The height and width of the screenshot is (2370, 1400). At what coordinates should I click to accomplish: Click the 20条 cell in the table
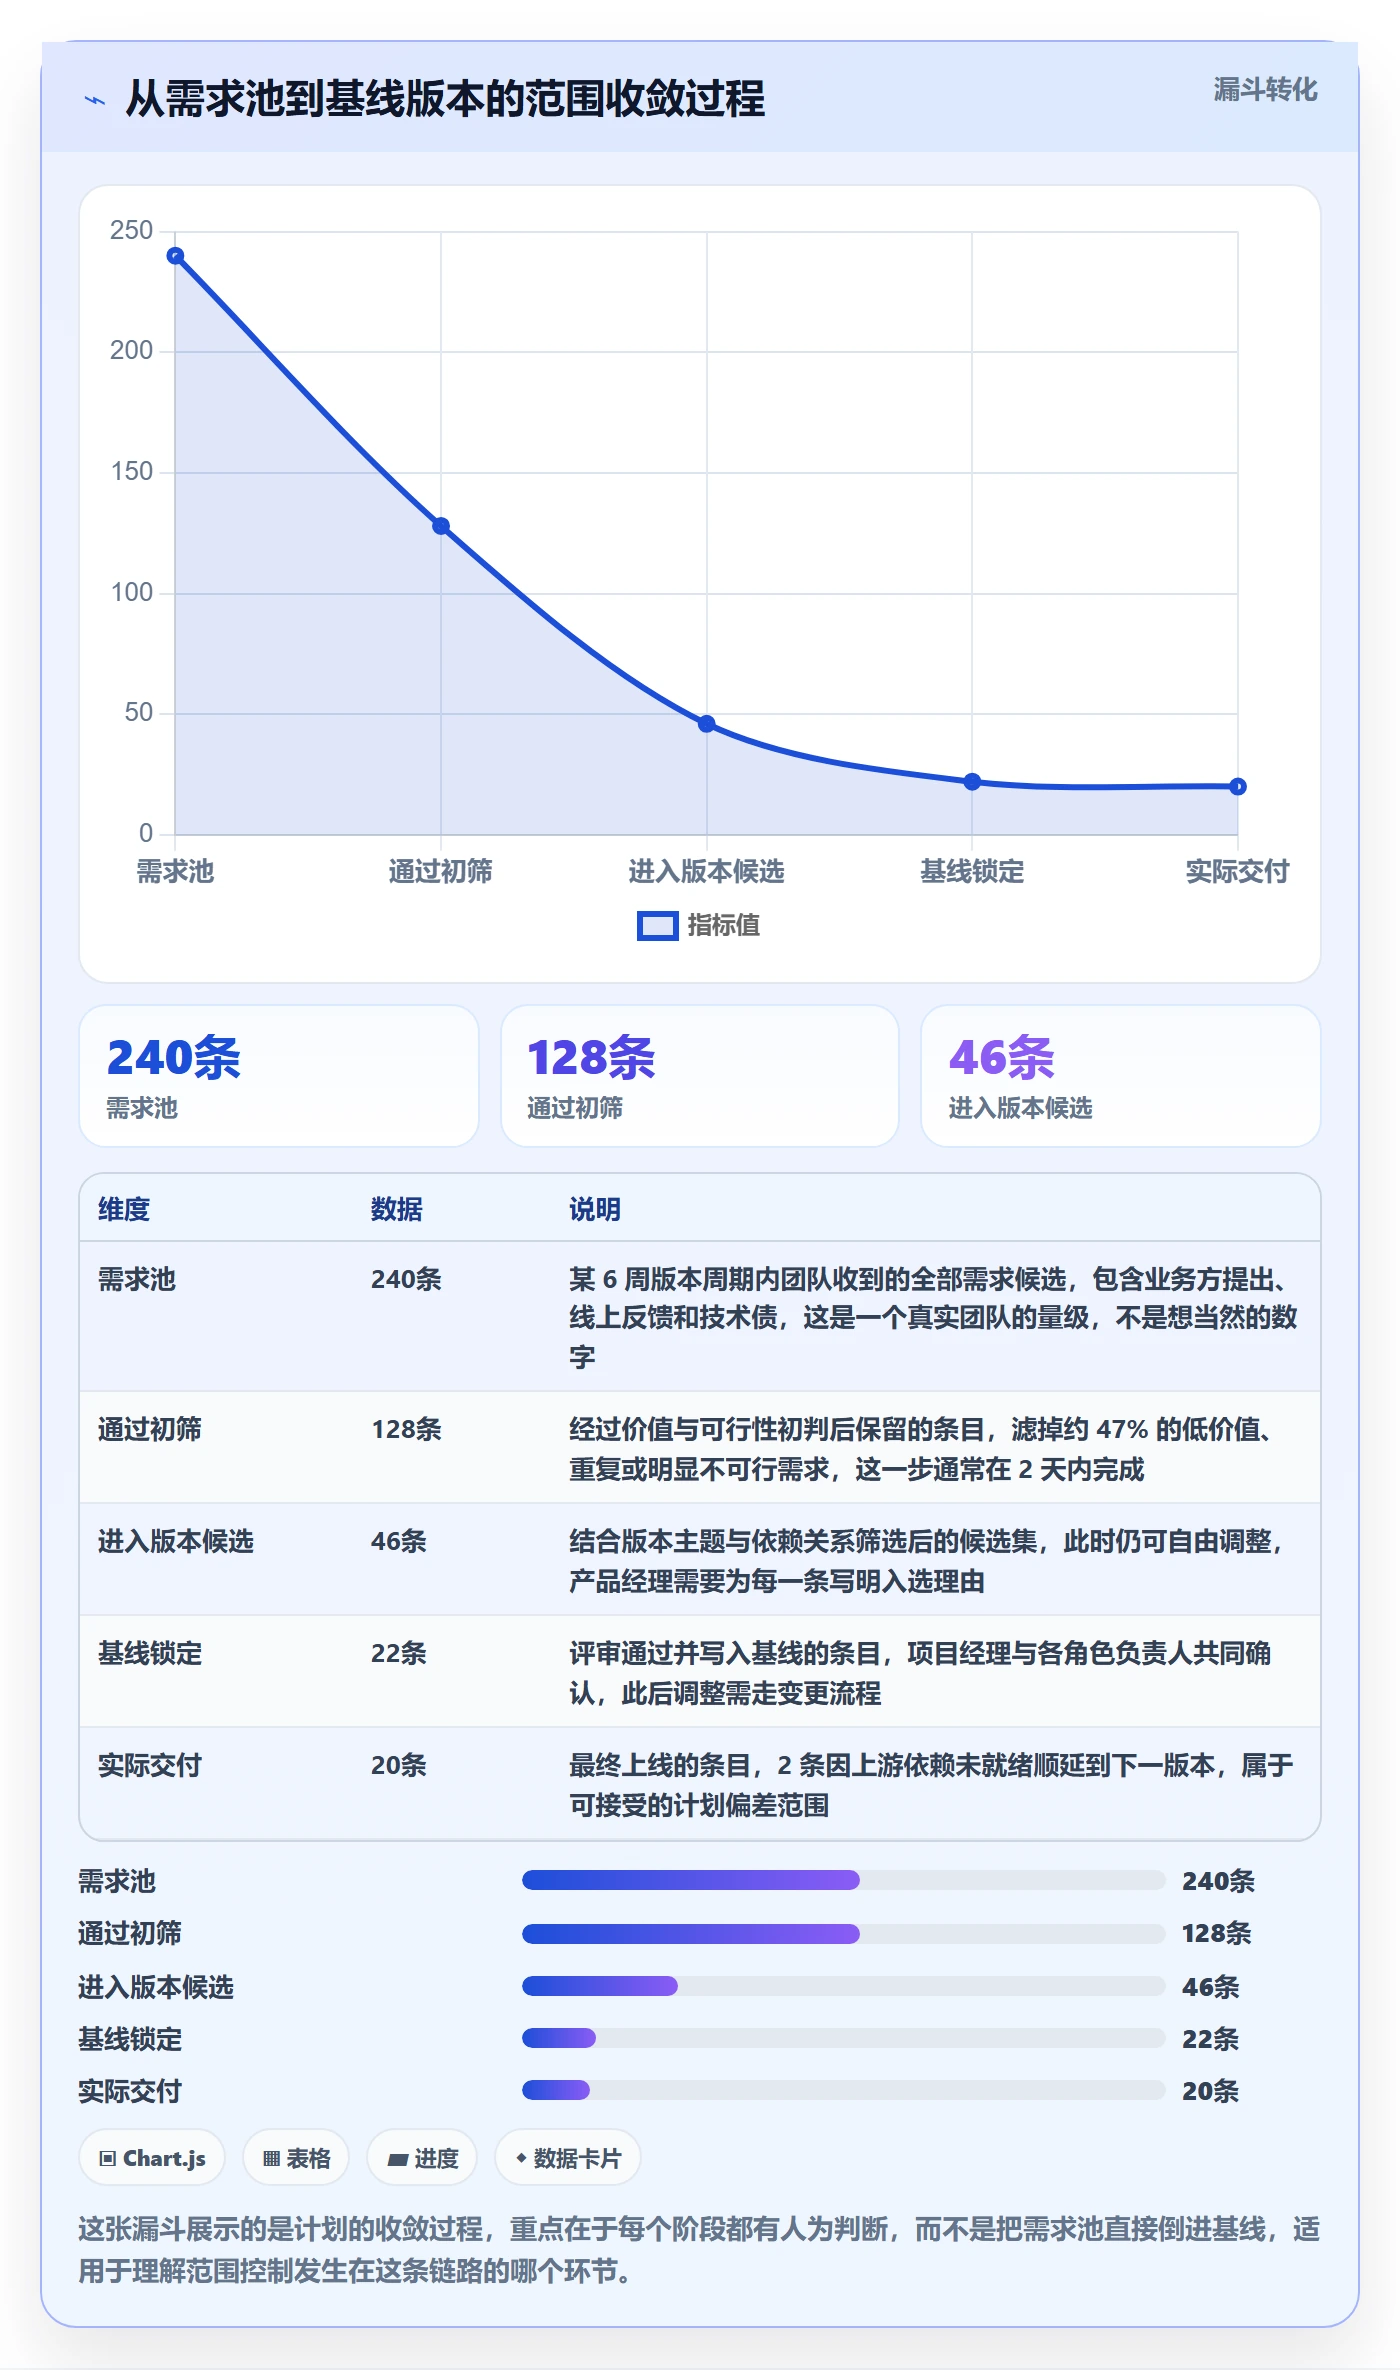(x=399, y=1765)
